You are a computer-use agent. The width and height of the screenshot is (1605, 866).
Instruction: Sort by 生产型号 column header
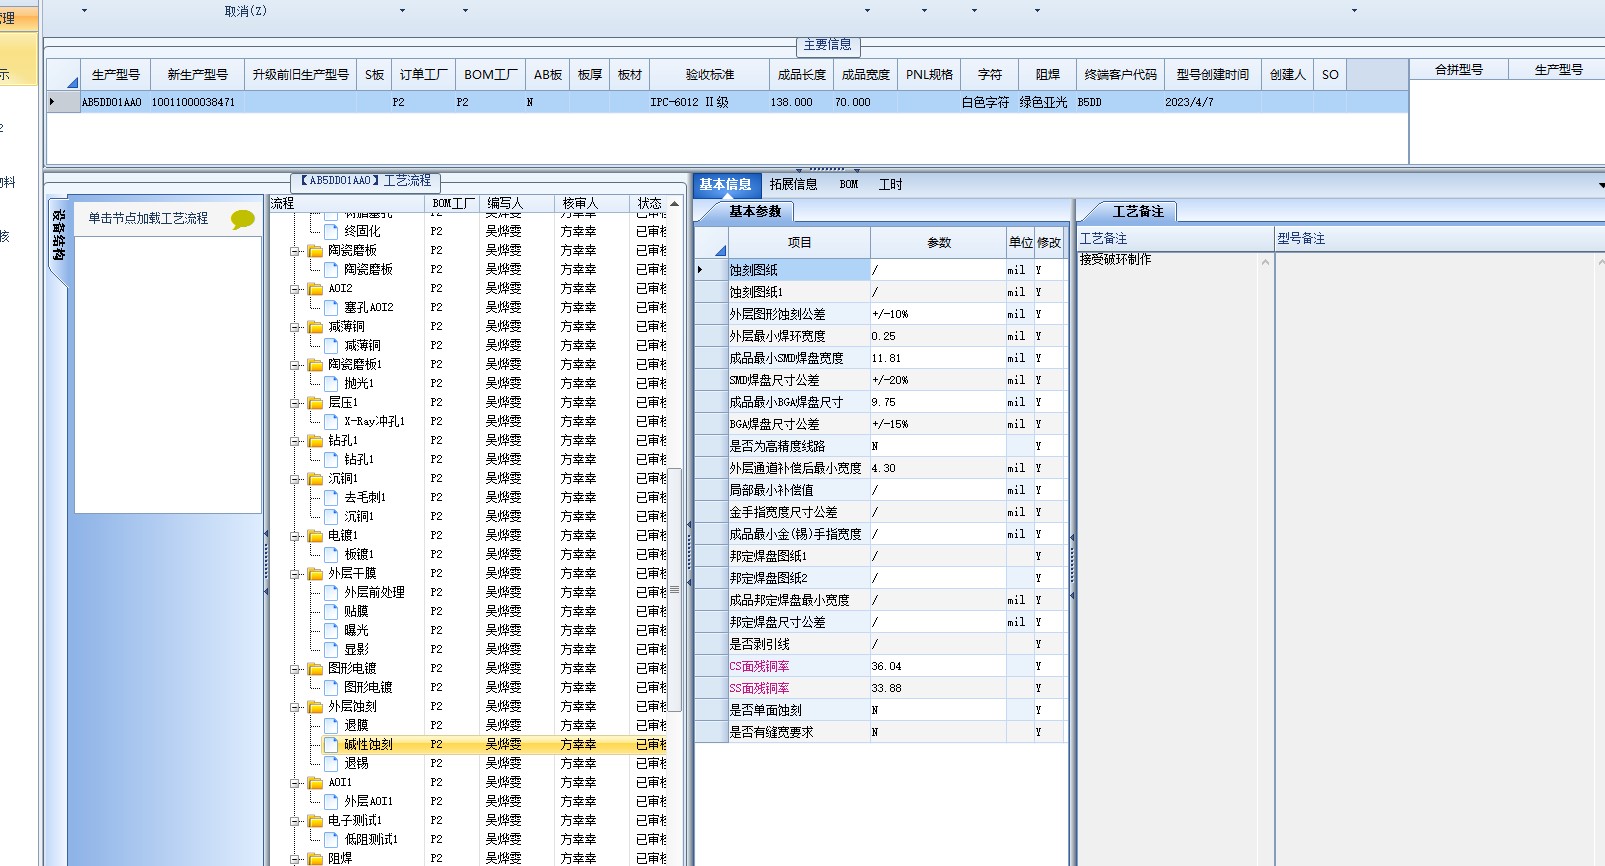tap(116, 75)
